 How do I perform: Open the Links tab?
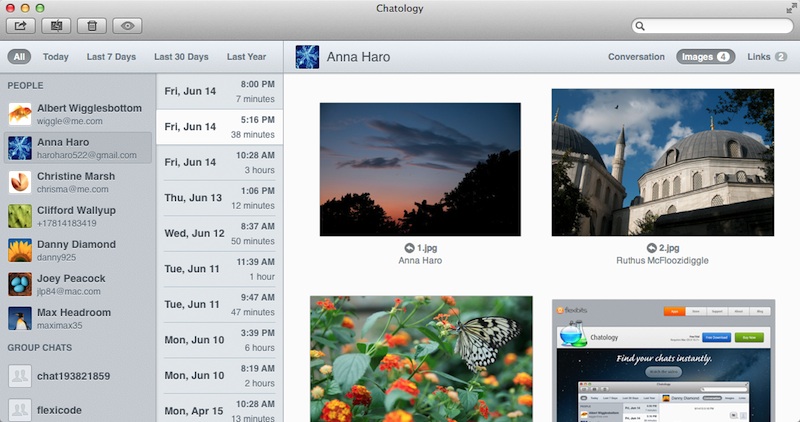767,57
